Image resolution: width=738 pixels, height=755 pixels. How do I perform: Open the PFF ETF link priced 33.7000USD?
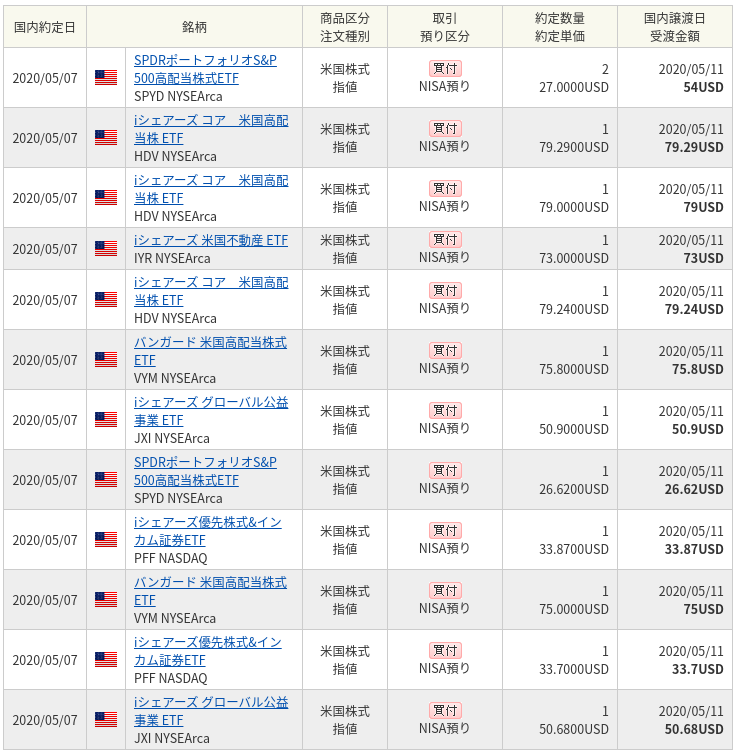click(207, 651)
